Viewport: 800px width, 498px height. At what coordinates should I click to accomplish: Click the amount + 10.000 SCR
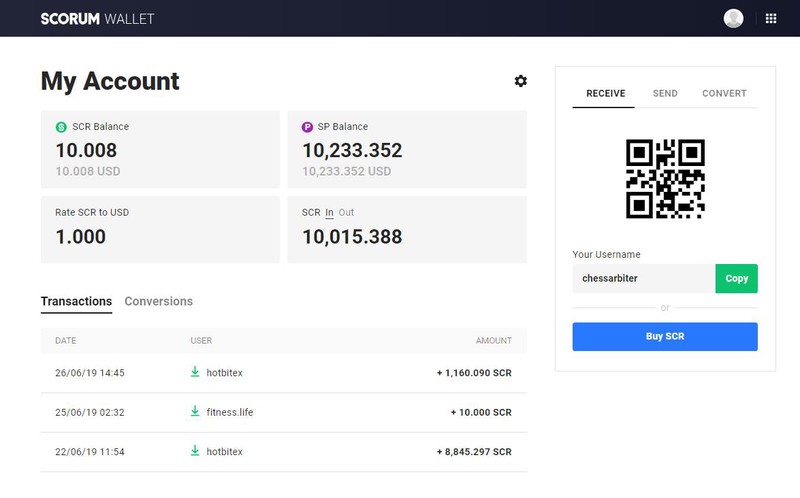pyautogui.click(x=481, y=412)
